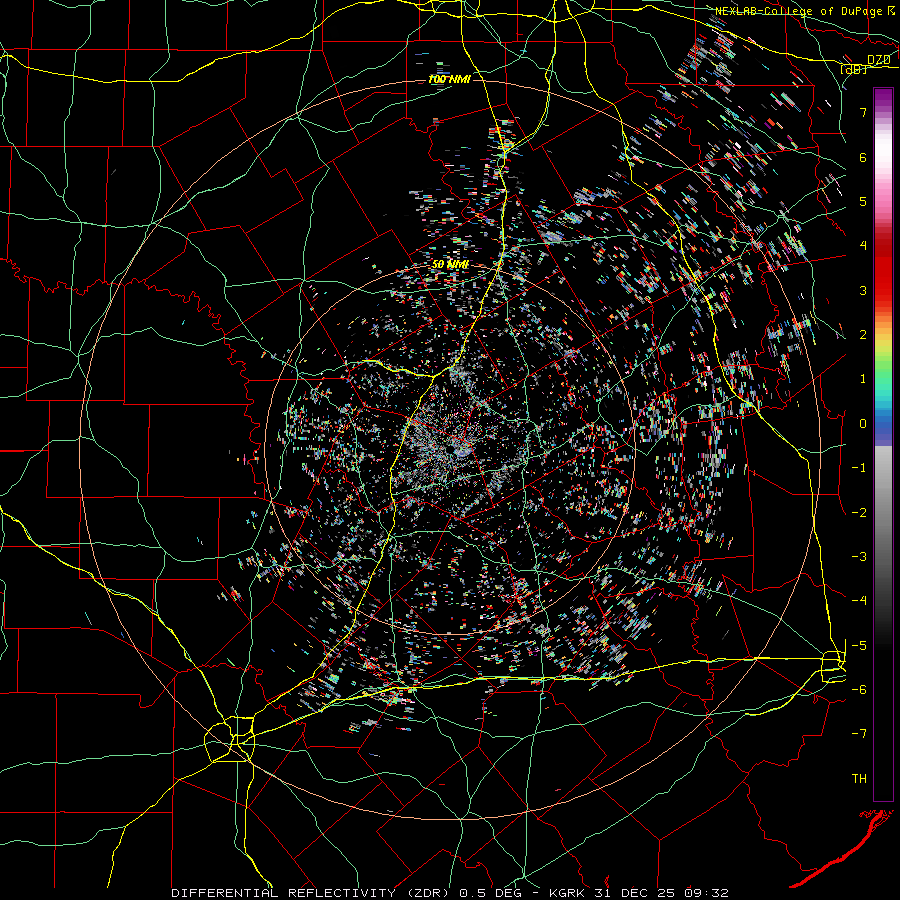The image size is (900, 900).
Task: Click the -5 value on color scale
Action: (x=859, y=646)
